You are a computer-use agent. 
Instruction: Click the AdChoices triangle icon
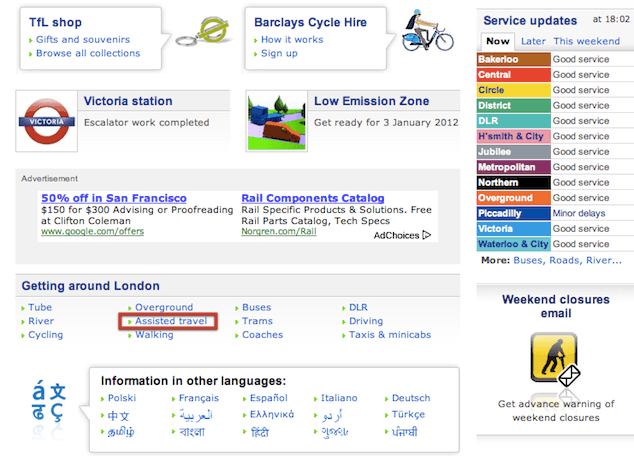click(427, 235)
